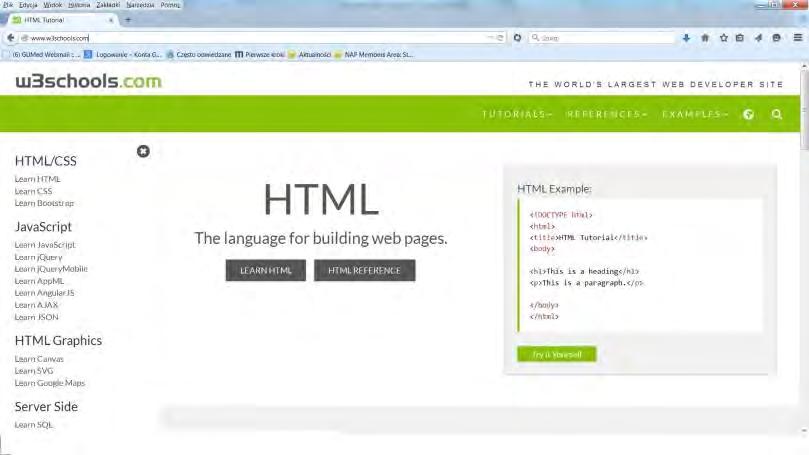This screenshot has width=809, height=455.
Task: Open the Pierwsze kroki bookmark
Action: tap(260, 54)
